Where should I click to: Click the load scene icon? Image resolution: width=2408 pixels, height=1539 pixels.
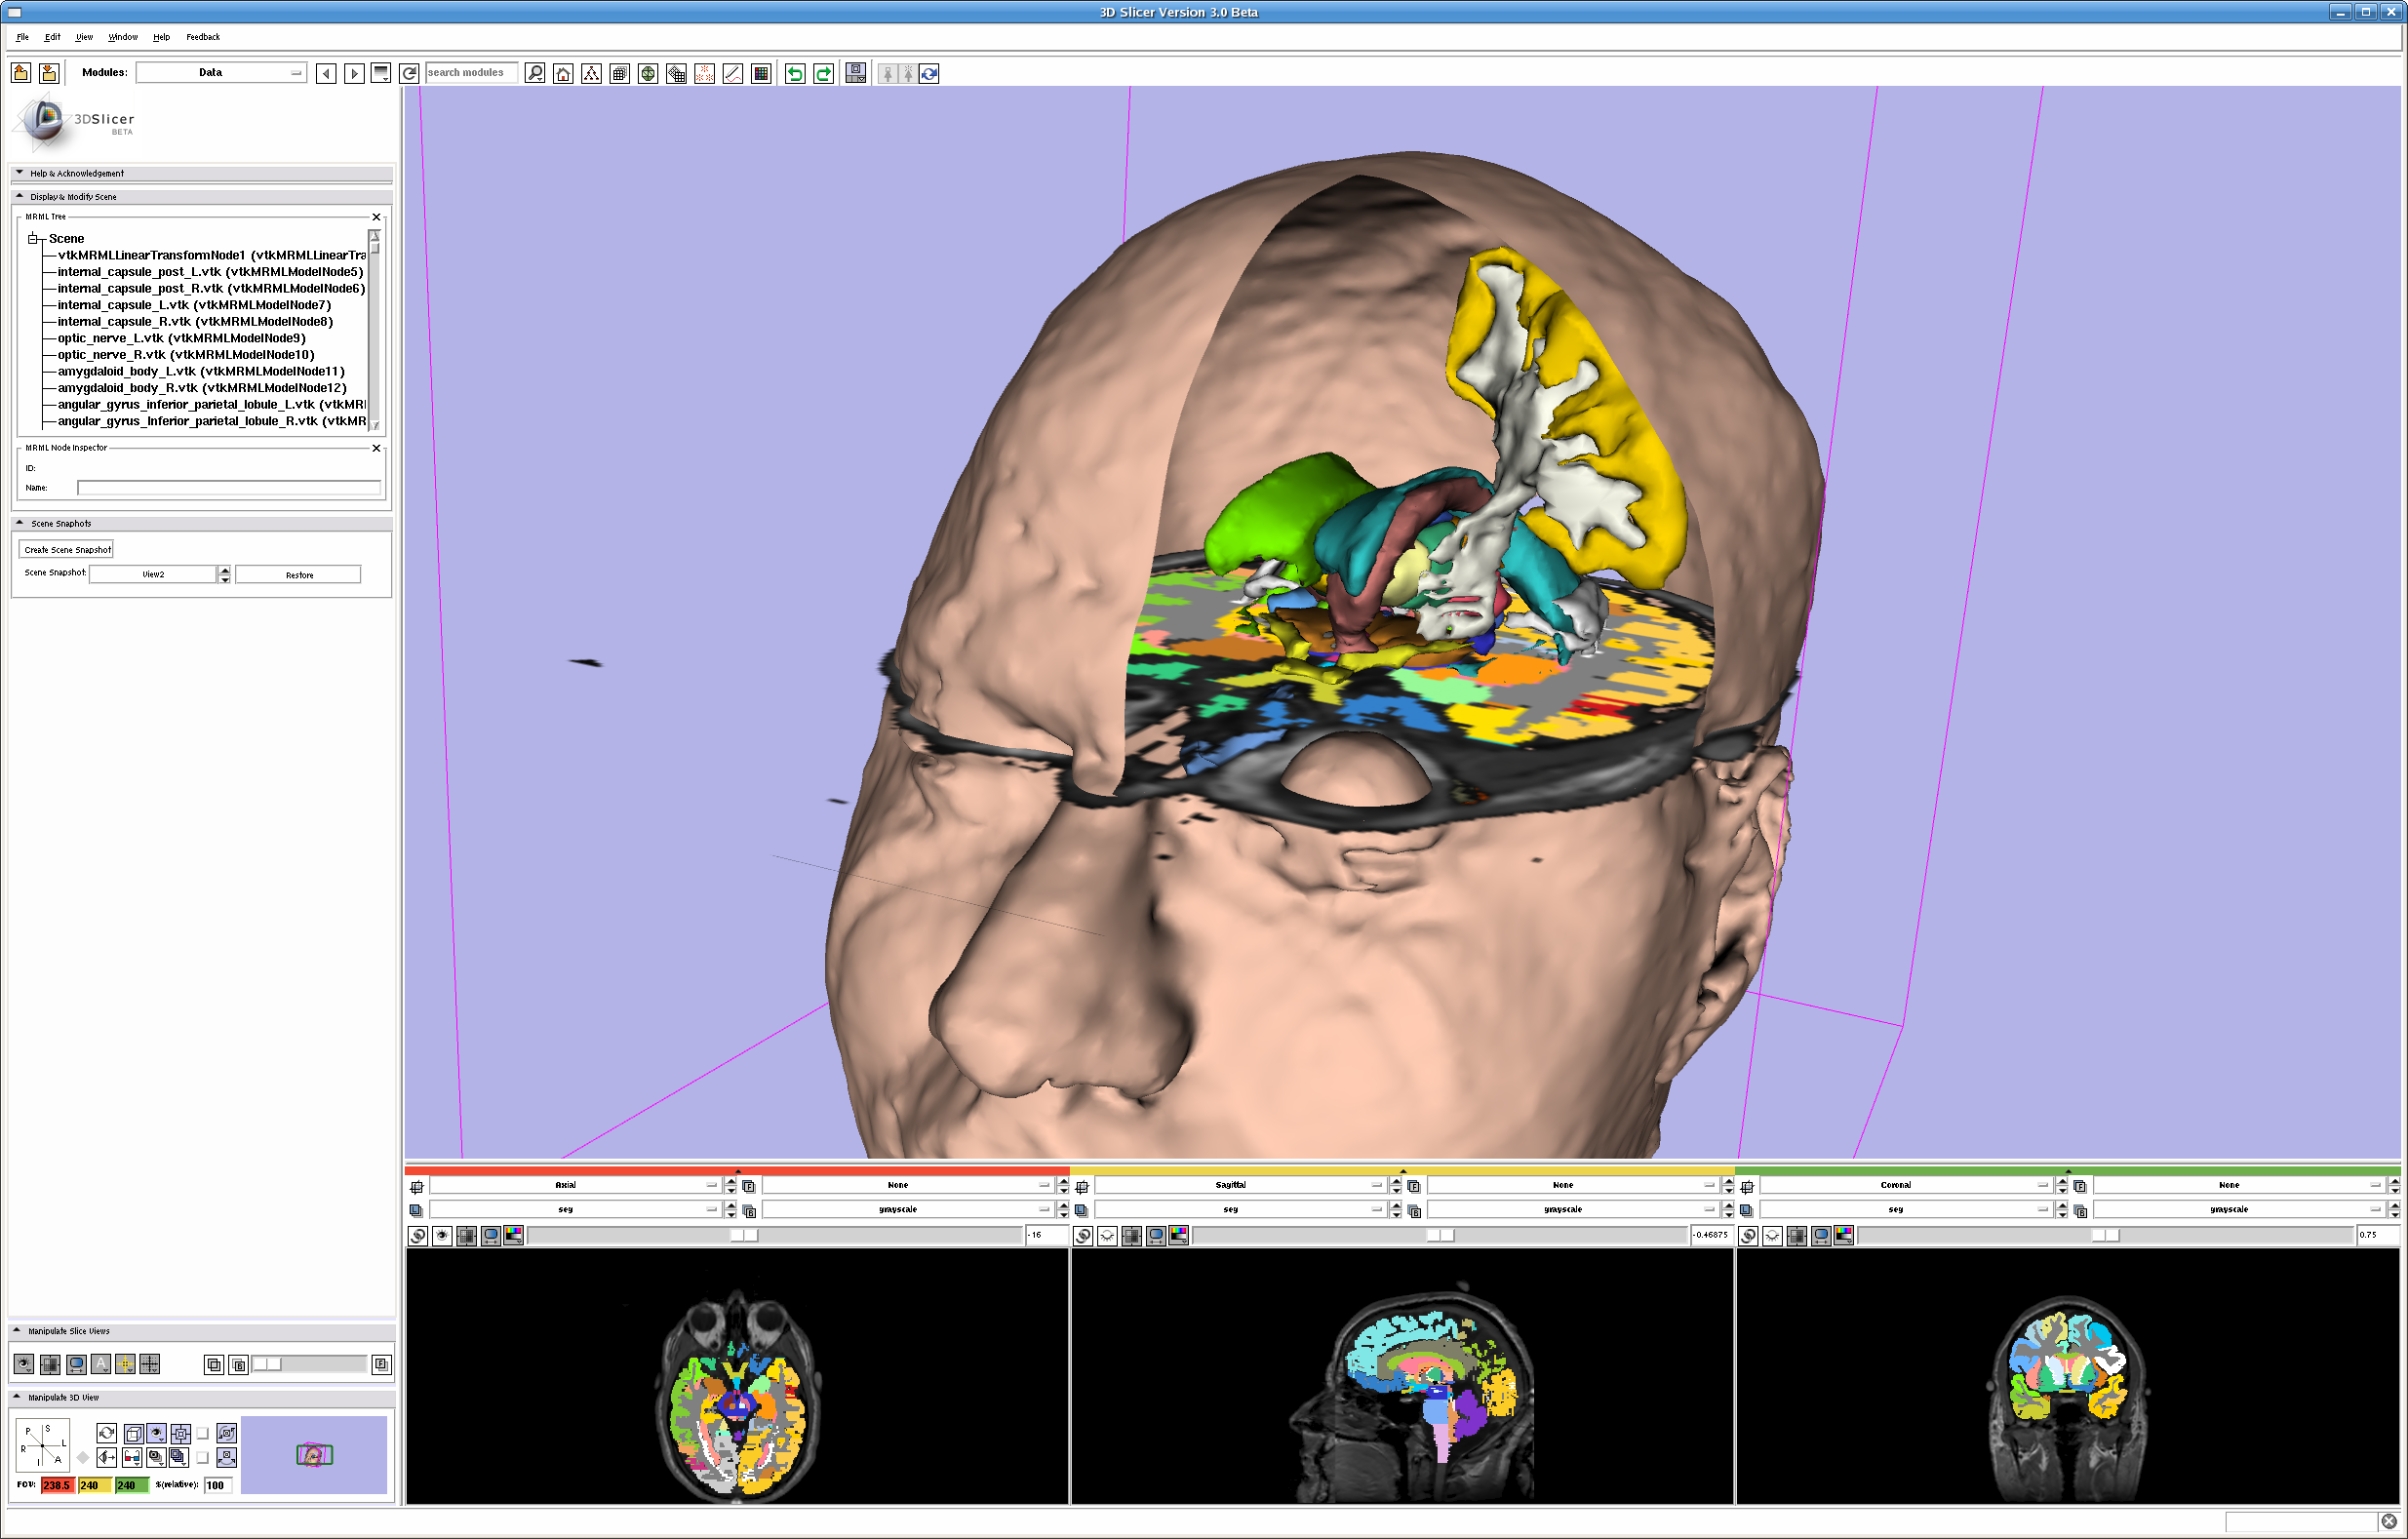point(21,73)
